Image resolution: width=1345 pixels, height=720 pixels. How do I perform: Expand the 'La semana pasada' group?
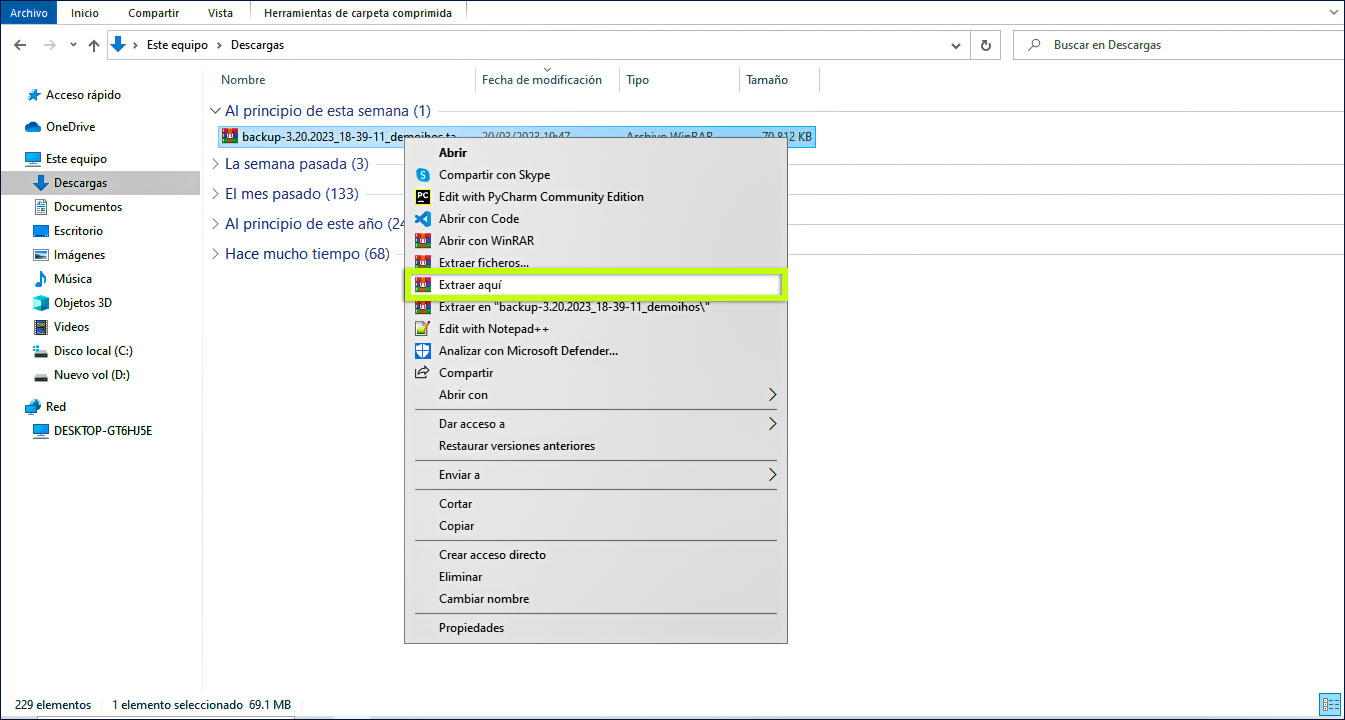click(x=218, y=163)
